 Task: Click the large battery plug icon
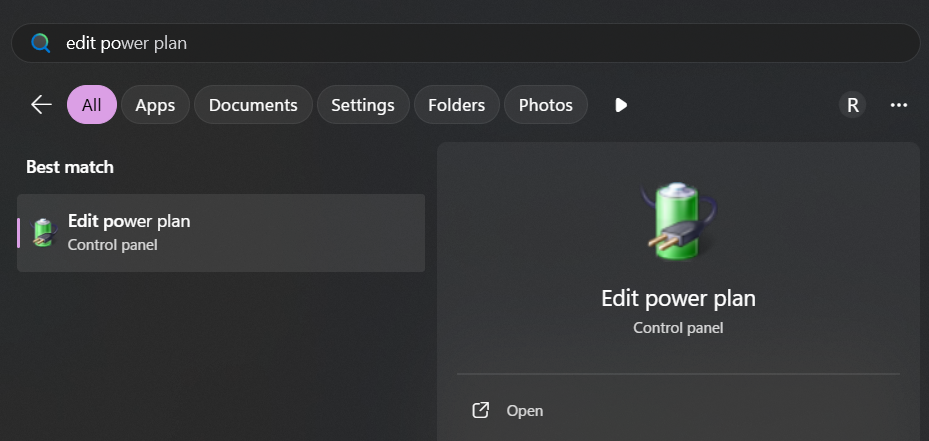pyautogui.click(x=678, y=222)
